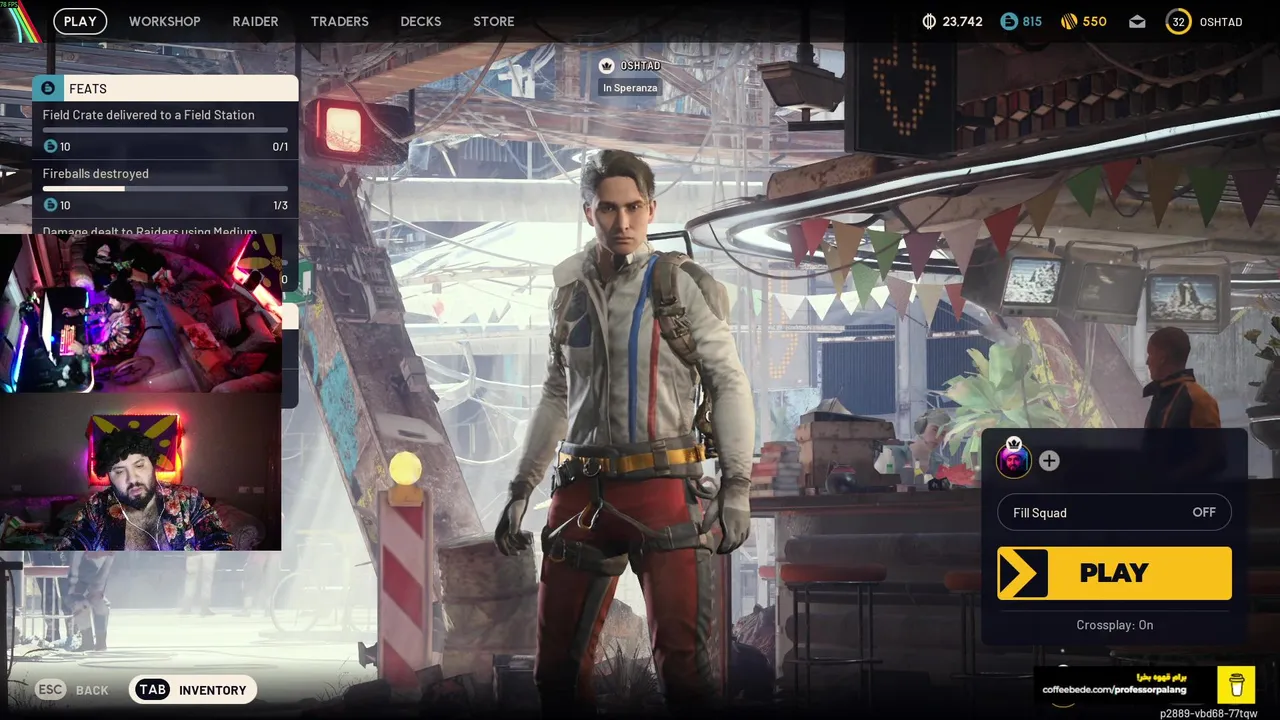The image size is (1280, 720).
Task: Open the RAIDER tab
Action: [255, 21]
